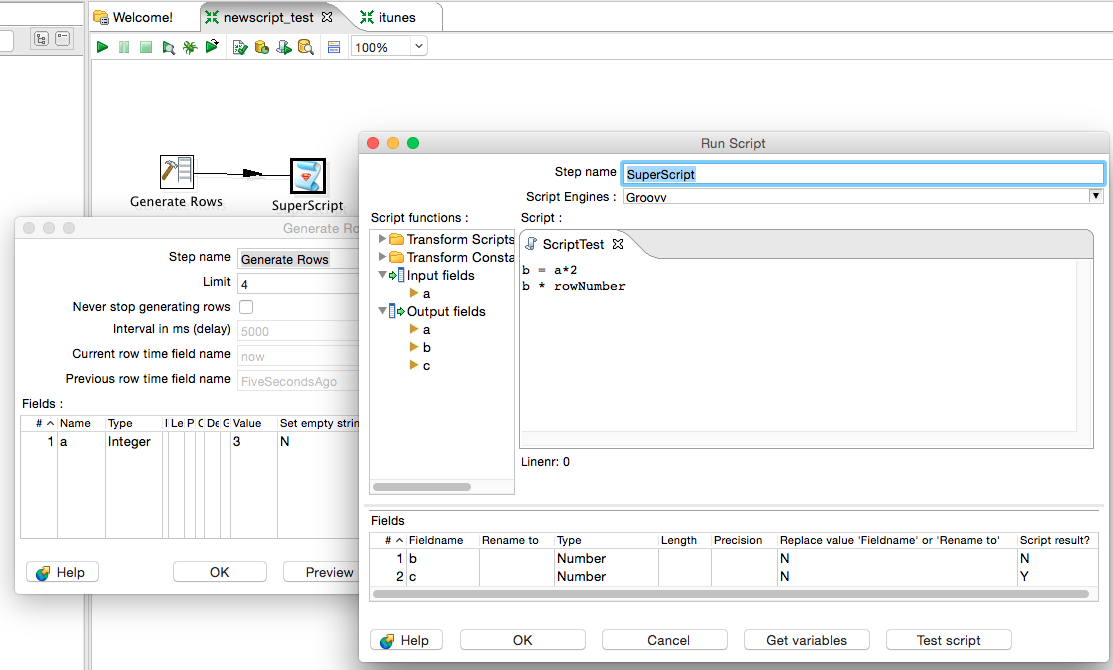Screen dimensions: 1113x670
Task: Click the collapse-all icon in the left panel
Action: tap(62, 39)
